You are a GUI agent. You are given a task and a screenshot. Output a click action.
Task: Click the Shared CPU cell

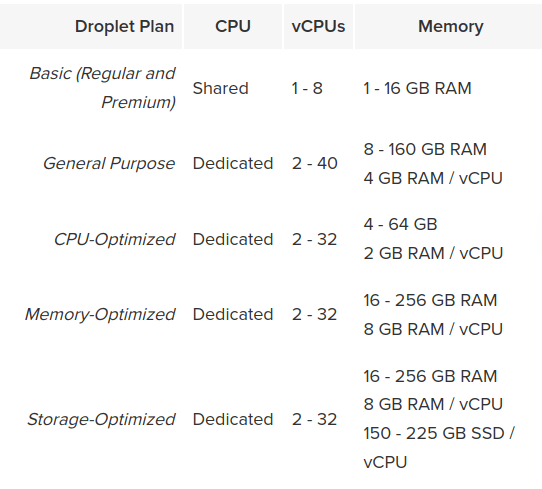point(221,88)
